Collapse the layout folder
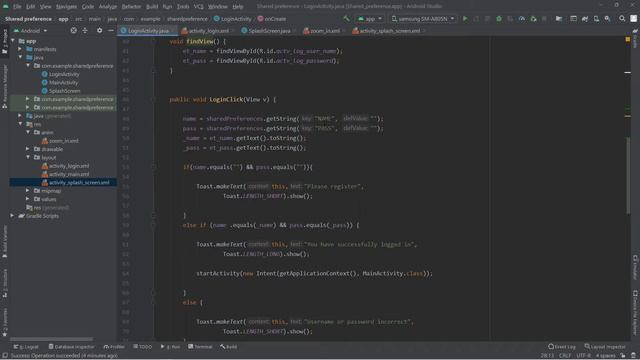Viewport: 640px width, 360px height. coord(28,157)
